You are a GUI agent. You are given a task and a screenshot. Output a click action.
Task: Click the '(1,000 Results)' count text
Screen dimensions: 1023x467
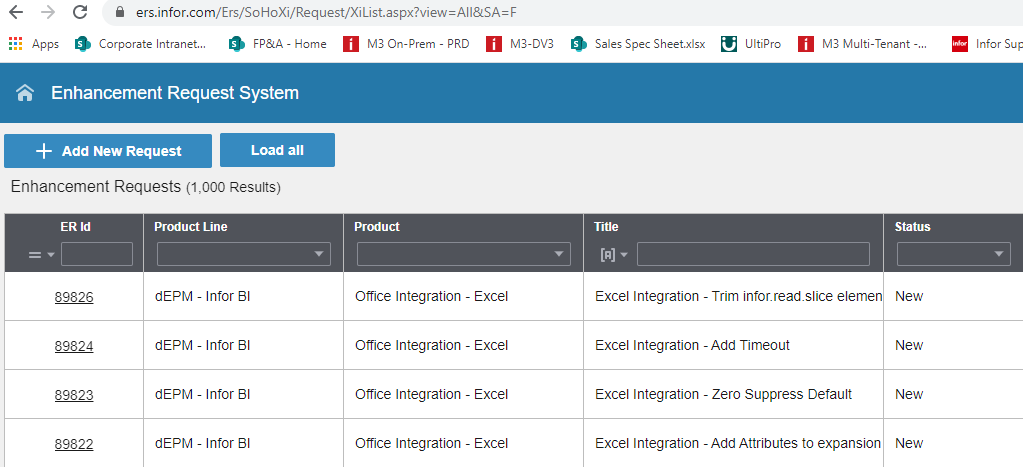(234, 188)
